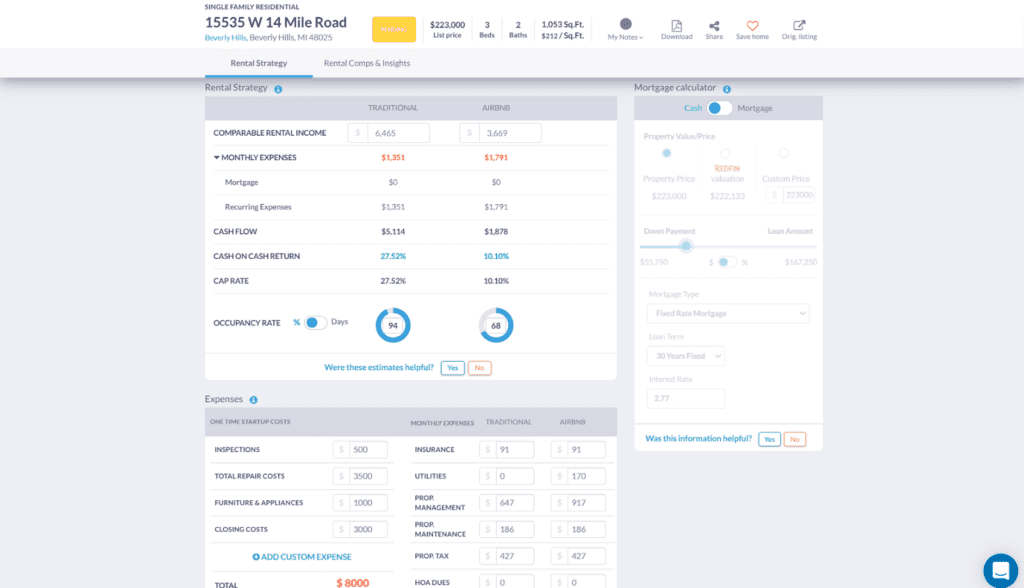Click the Rental Strategy info icon
The height and width of the screenshot is (588, 1024).
click(x=278, y=89)
